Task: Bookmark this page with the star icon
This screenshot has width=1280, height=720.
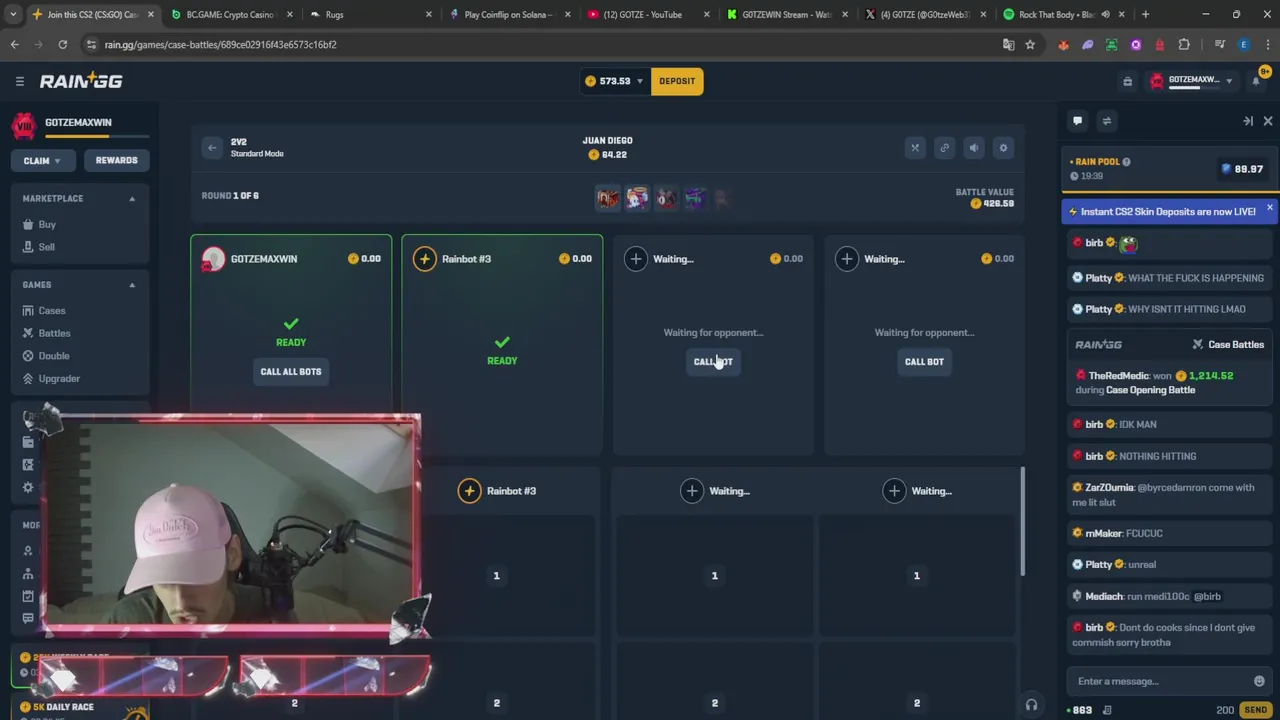Action: click(1030, 44)
